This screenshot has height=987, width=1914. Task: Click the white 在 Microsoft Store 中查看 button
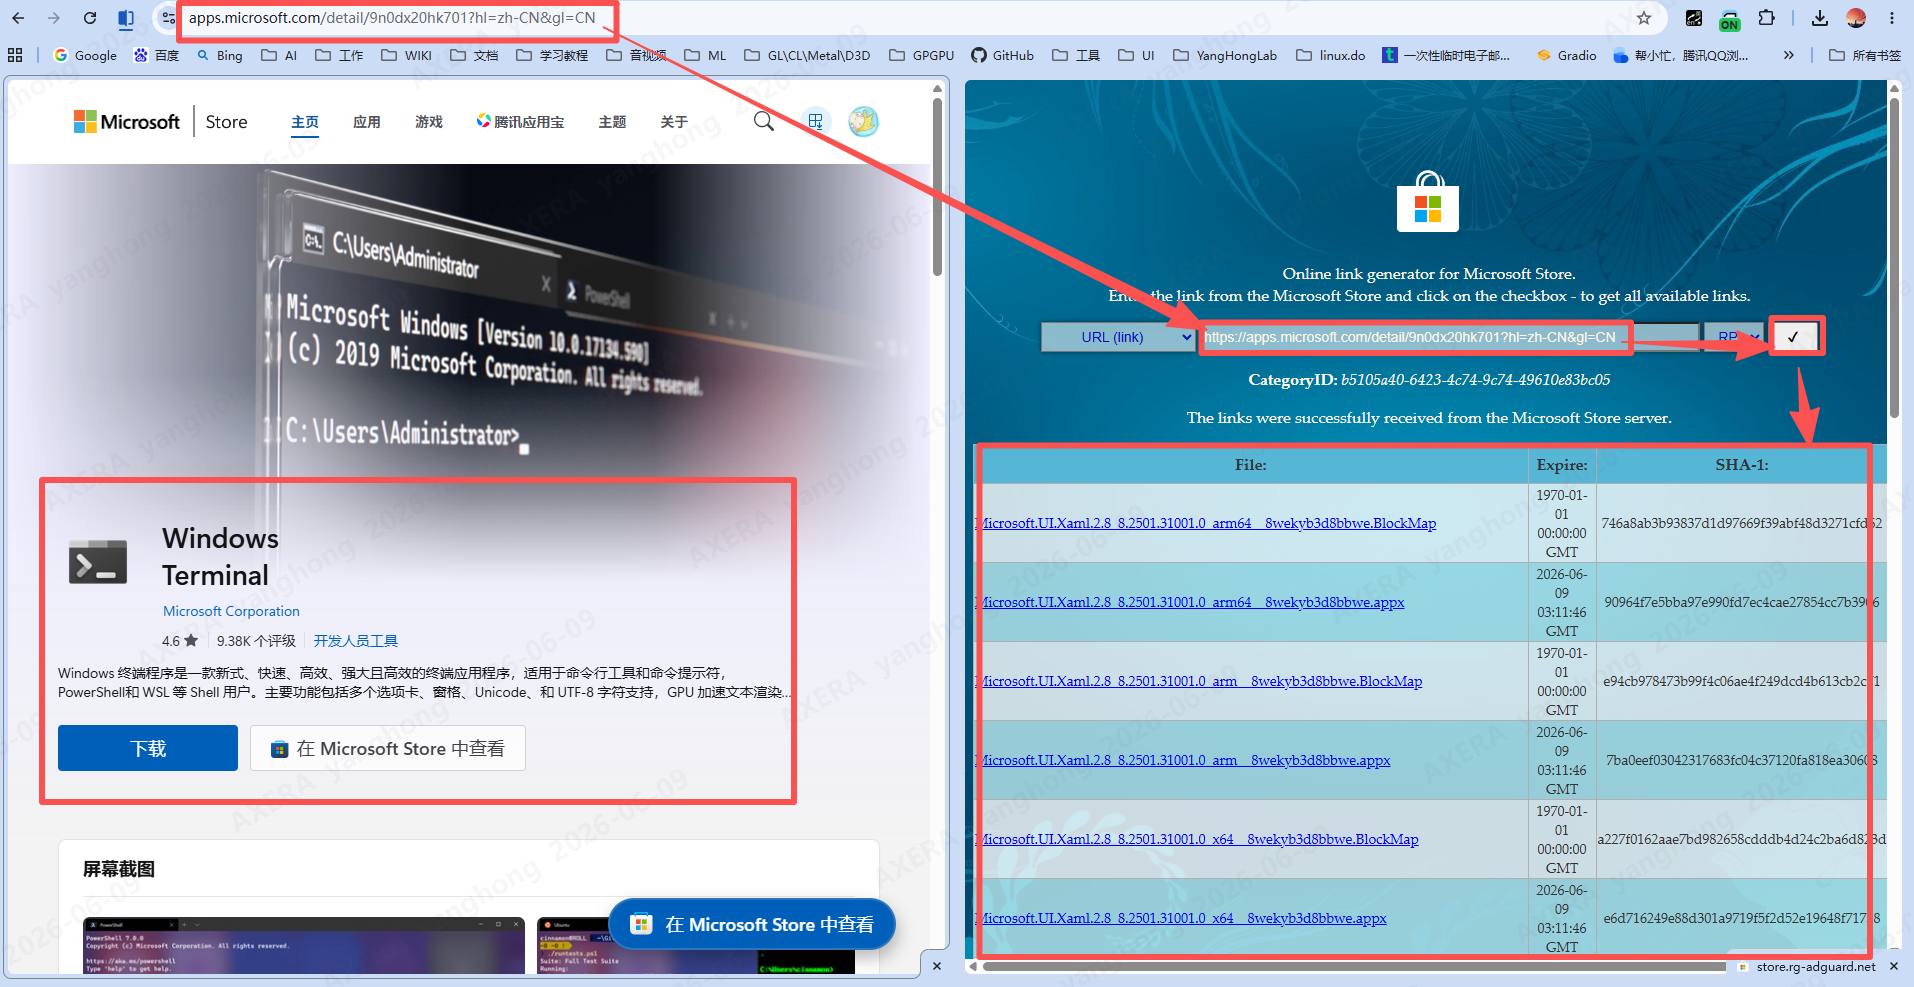[388, 748]
